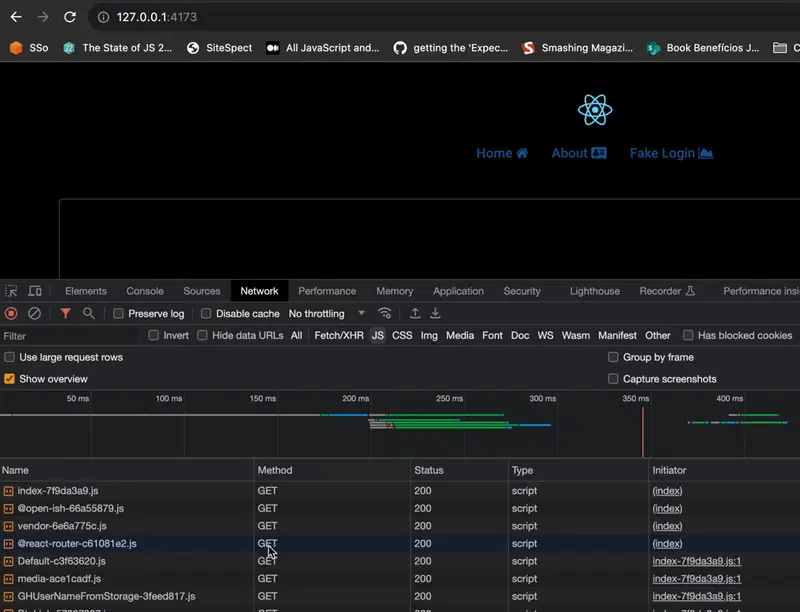Open network conditions wifi icon
Viewport: 800px width, 612px height.
click(385, 314)
